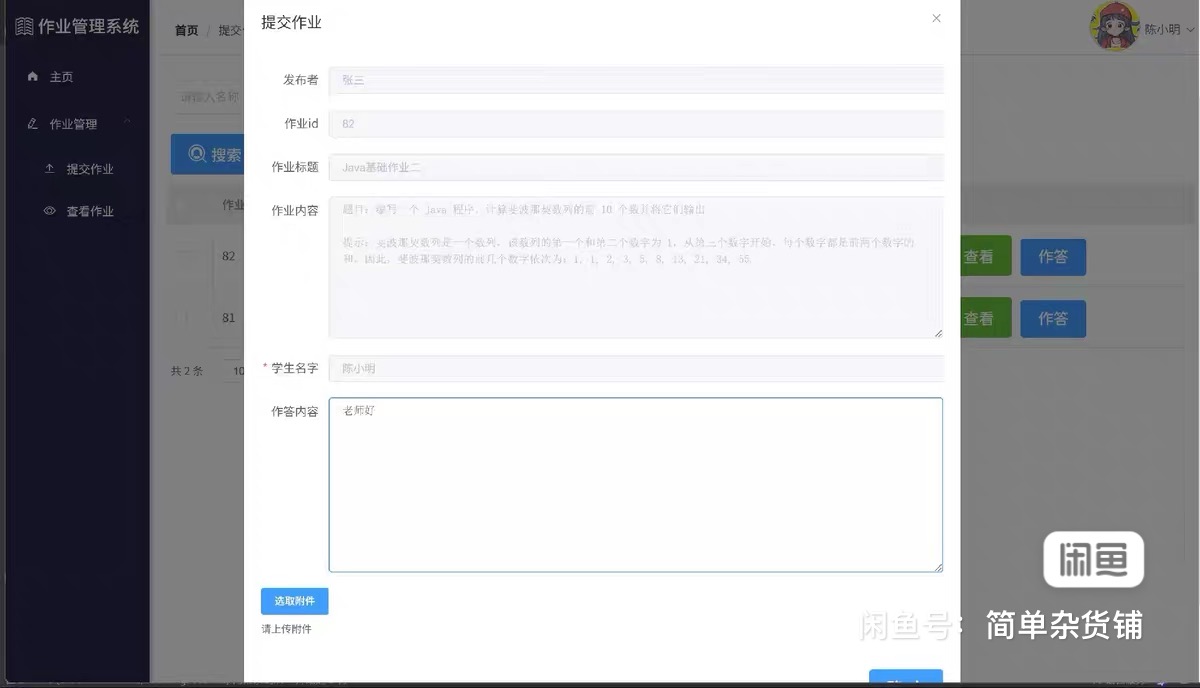Click the magnifier icon on the 搜索 button
1200x688 pixels.
click(197, 155)
